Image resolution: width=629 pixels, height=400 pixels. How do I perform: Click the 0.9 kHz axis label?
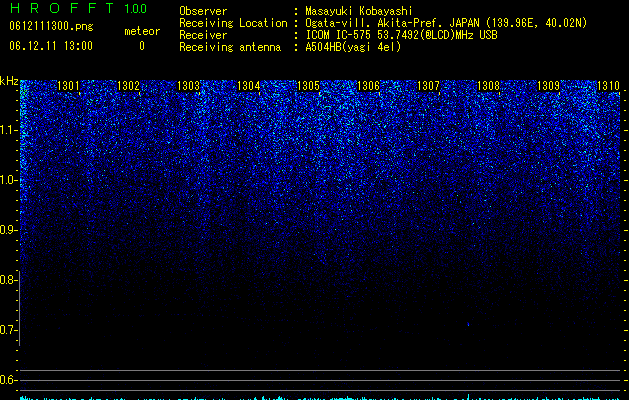tap(8, 230)
